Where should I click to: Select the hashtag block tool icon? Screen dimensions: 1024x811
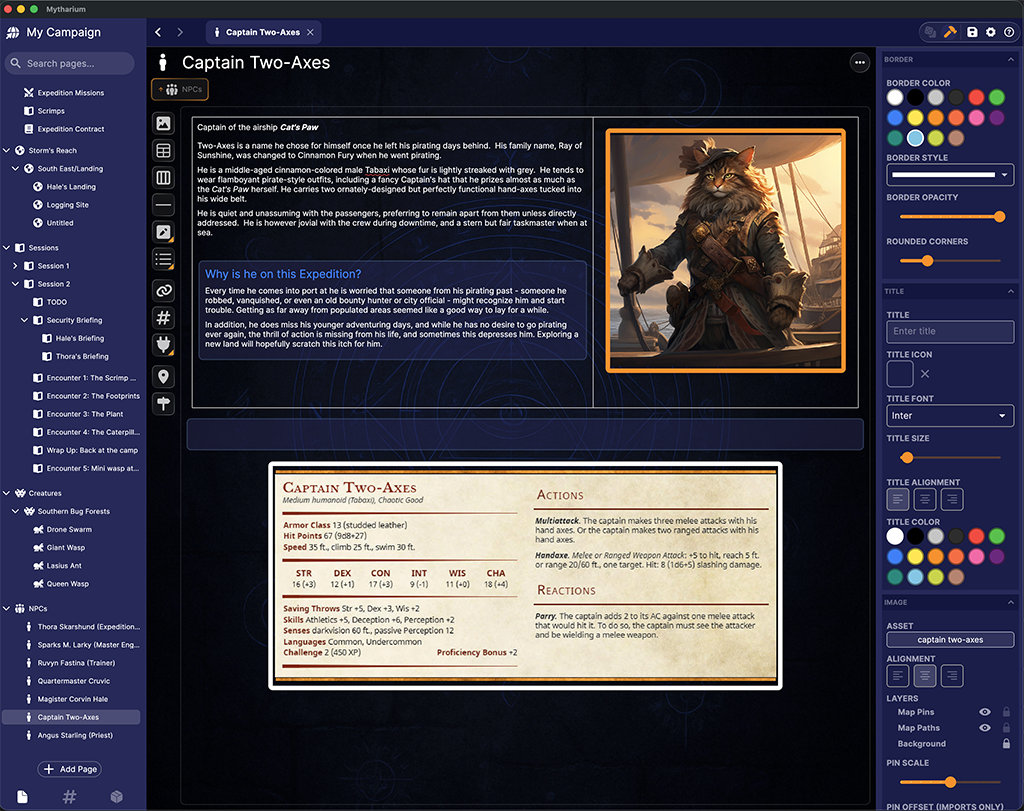coord(163,318)
